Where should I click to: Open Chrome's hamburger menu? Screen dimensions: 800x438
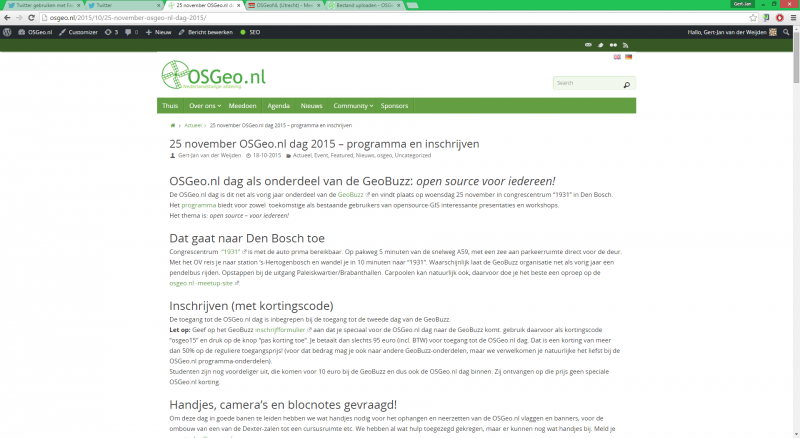(790, 17)
